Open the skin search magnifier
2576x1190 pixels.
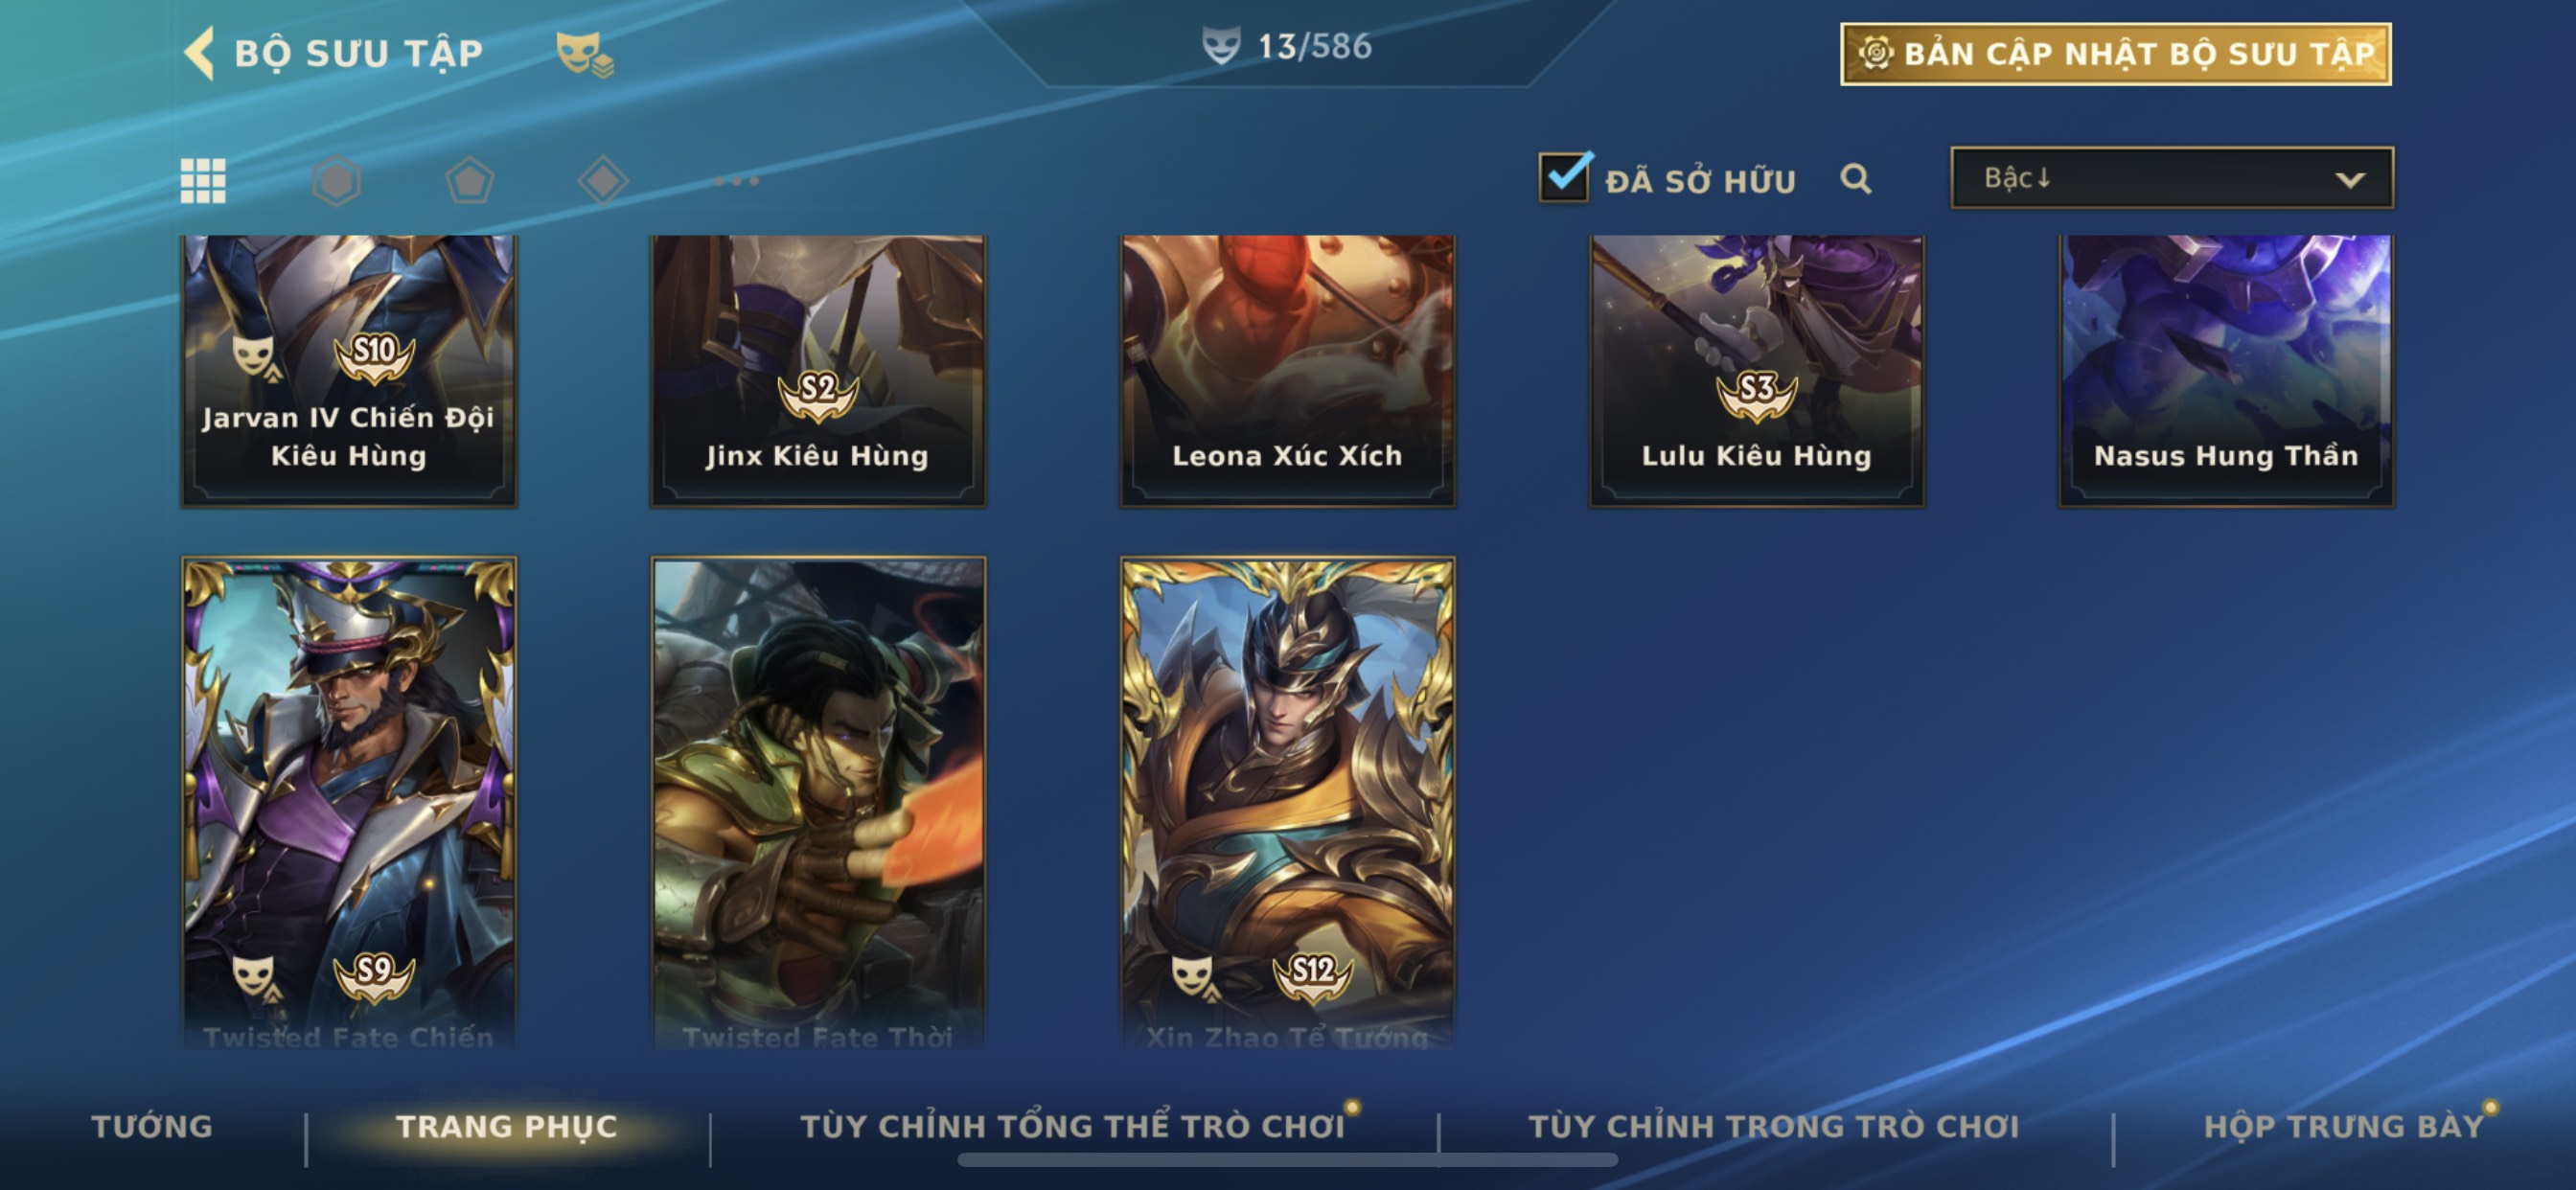1856,179
